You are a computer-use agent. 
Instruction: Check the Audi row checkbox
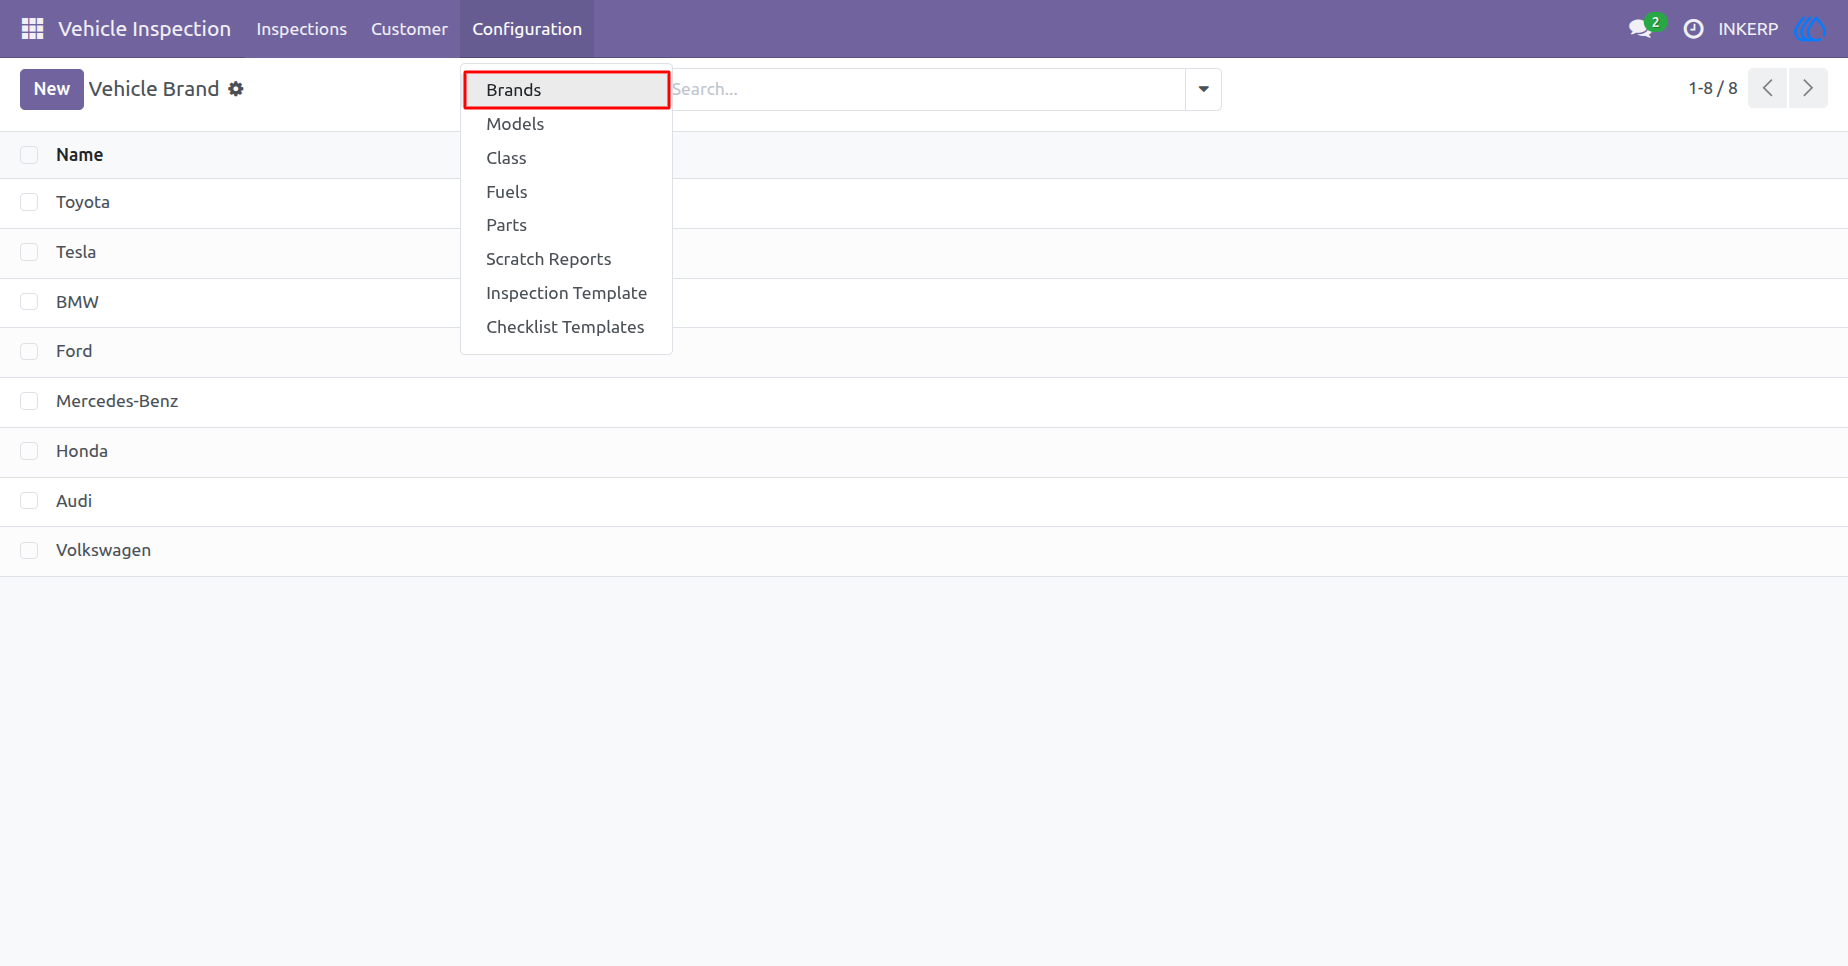click(29, 501)
